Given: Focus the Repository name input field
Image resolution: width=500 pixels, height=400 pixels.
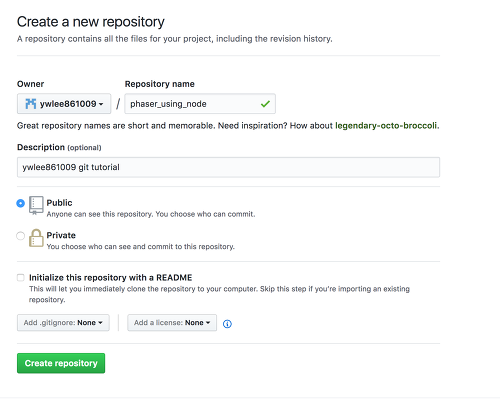Looking at the screenshot, I should tap(200, 104).
